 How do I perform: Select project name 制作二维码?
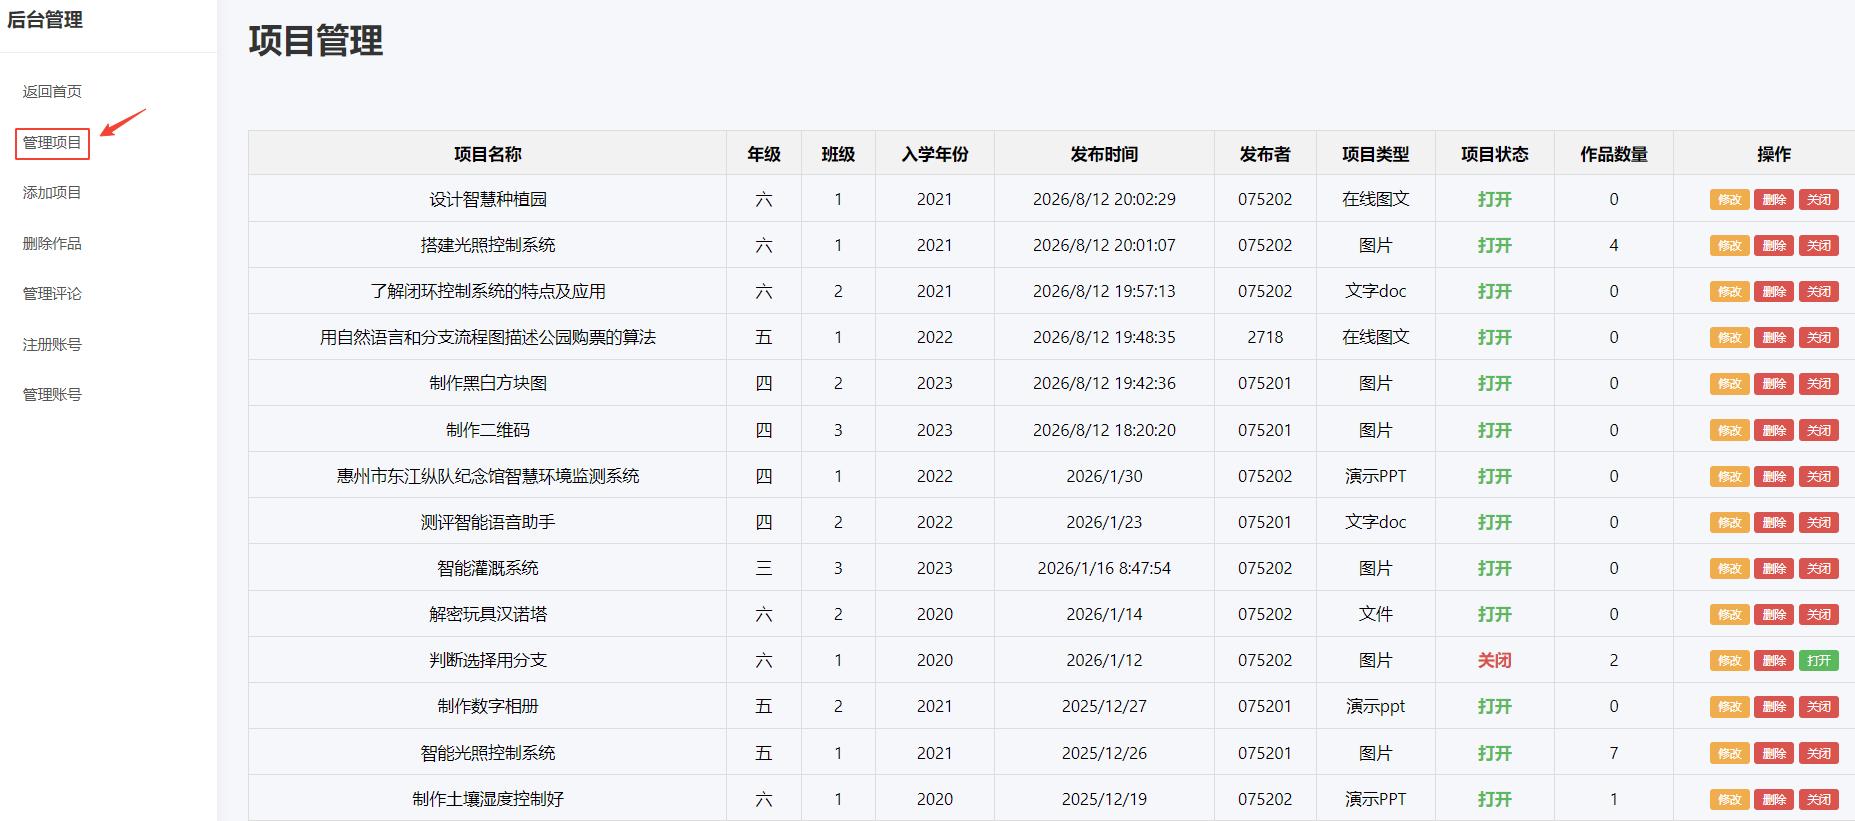tap(488, 430)
